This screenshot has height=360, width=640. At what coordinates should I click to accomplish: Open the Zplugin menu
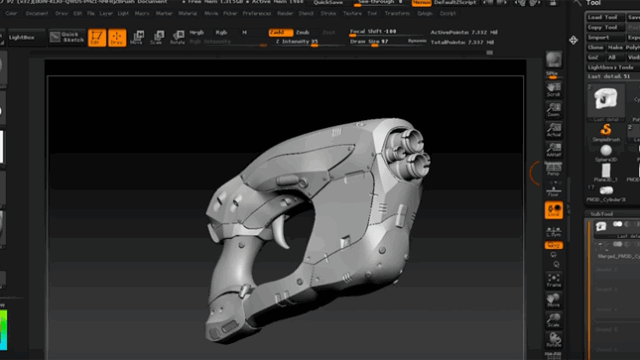[425, 13]
